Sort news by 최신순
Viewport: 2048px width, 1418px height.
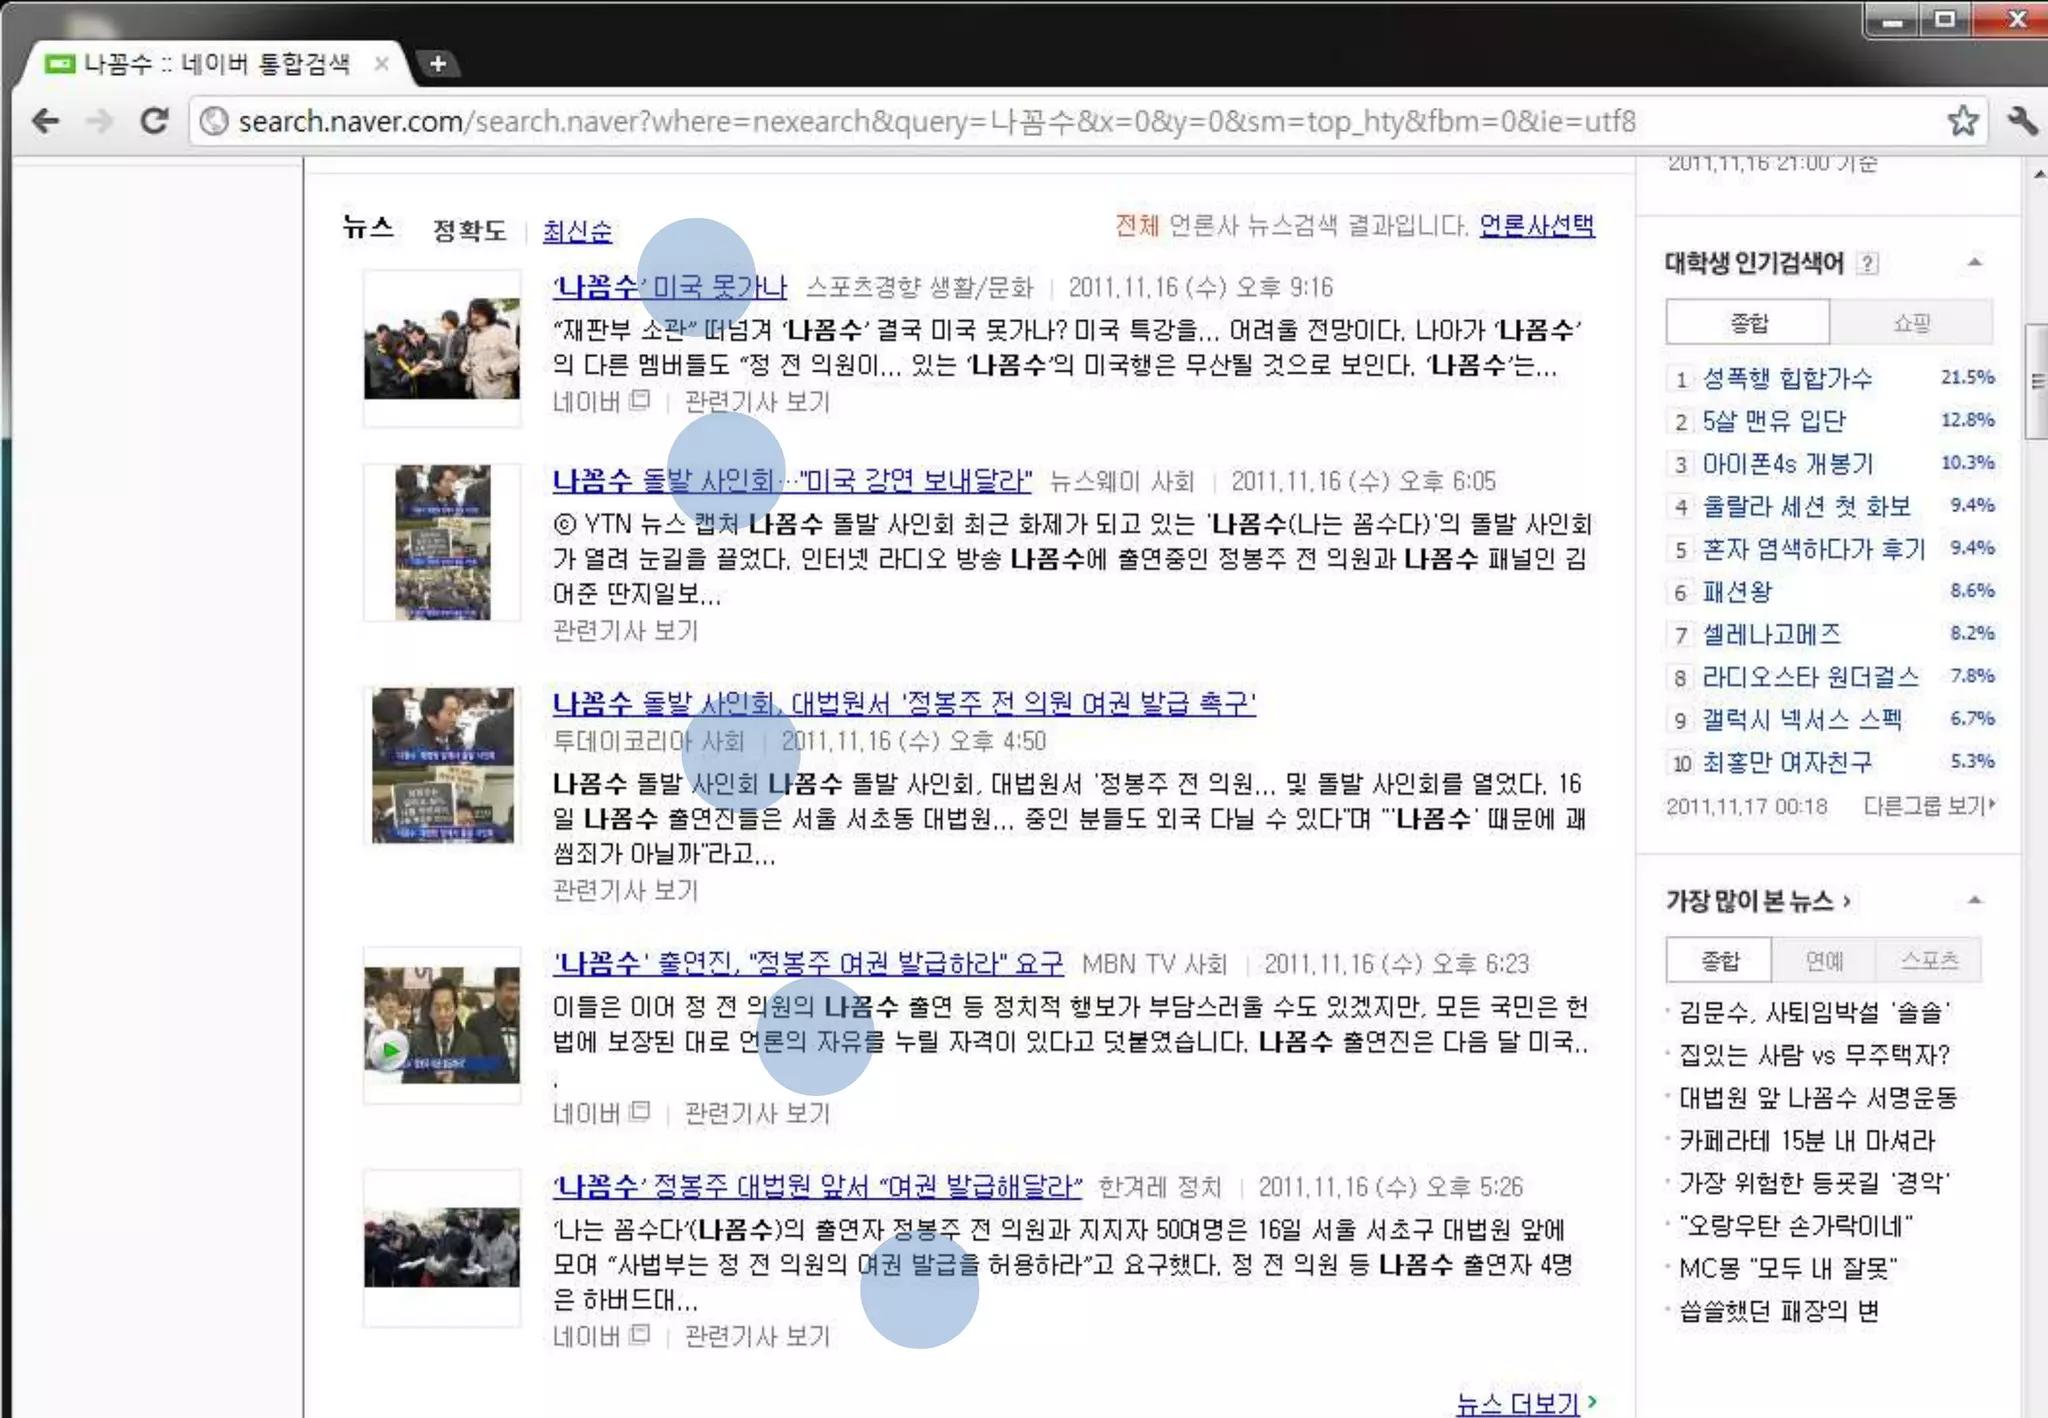click(x=577, y=232)
